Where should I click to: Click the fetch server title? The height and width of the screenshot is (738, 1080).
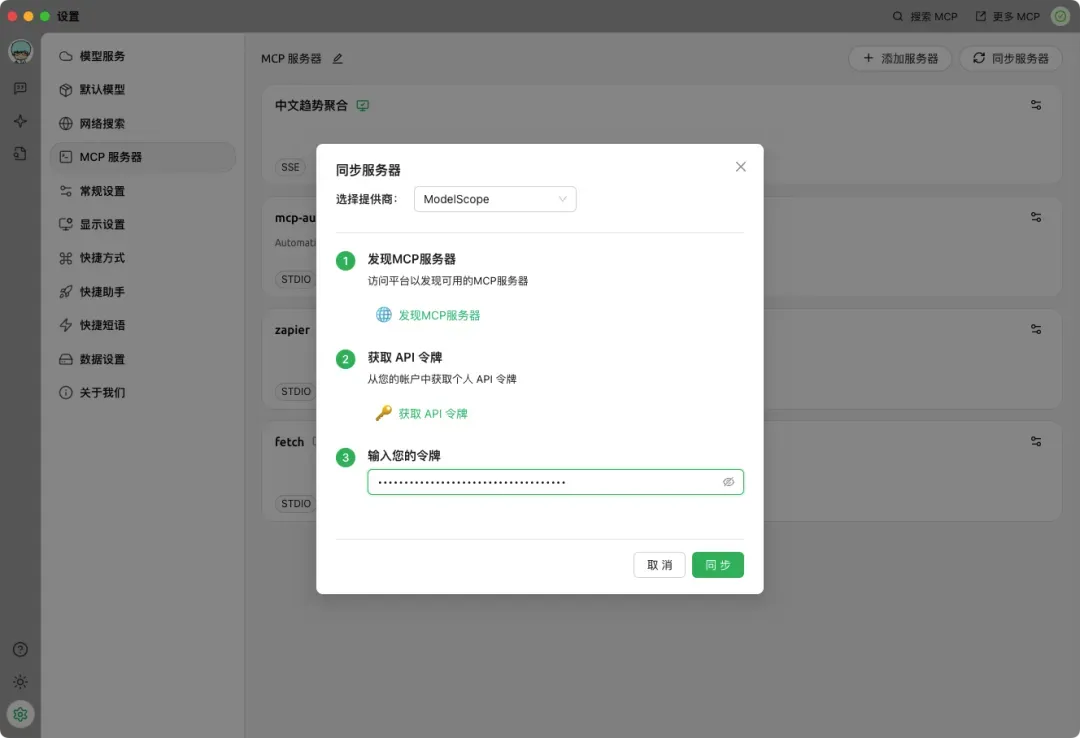click(x=289, y=442)
